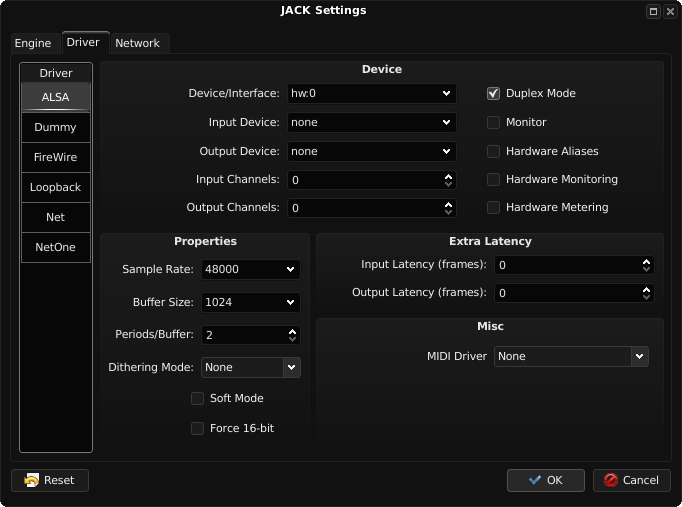Maximize the JACK Settings window
Image resolution: width=682 pixels, height=507 pixels.
click(x=653, y=12)
